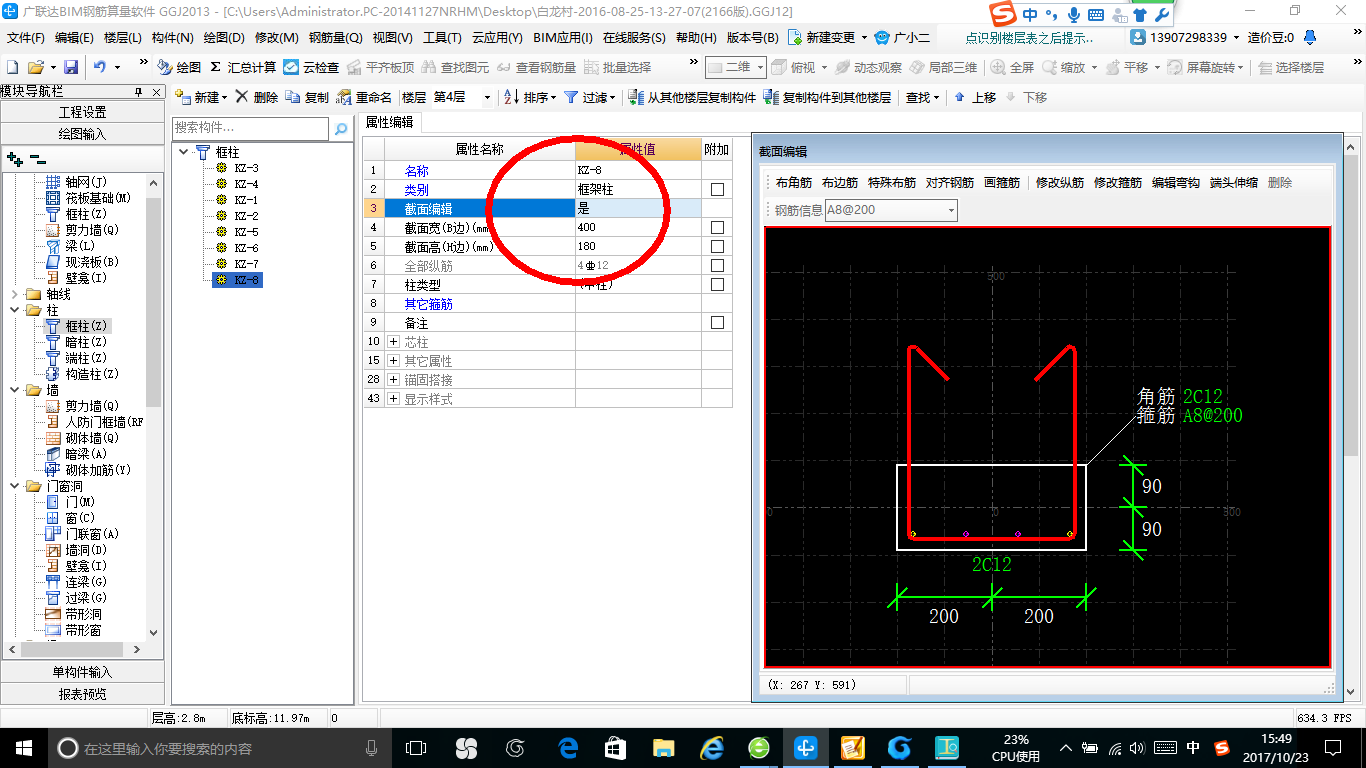Open 构件(N) menu

point(172,37)
